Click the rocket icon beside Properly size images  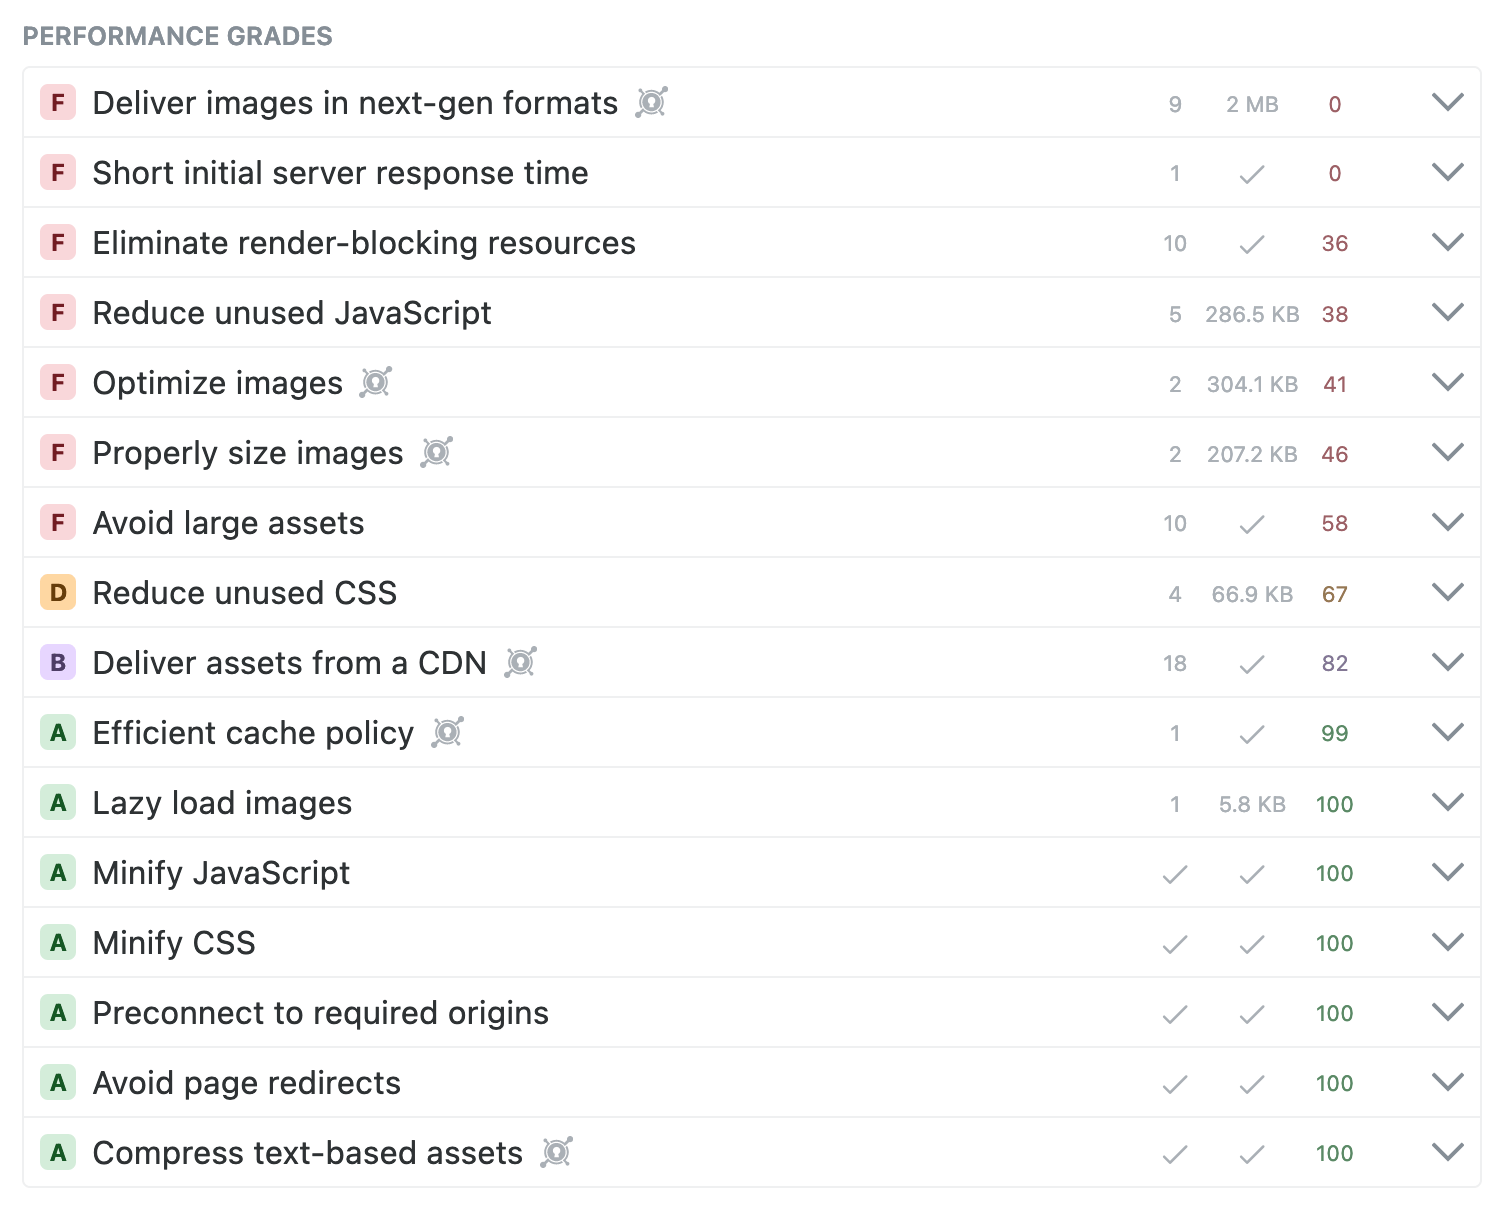(436, 452)
